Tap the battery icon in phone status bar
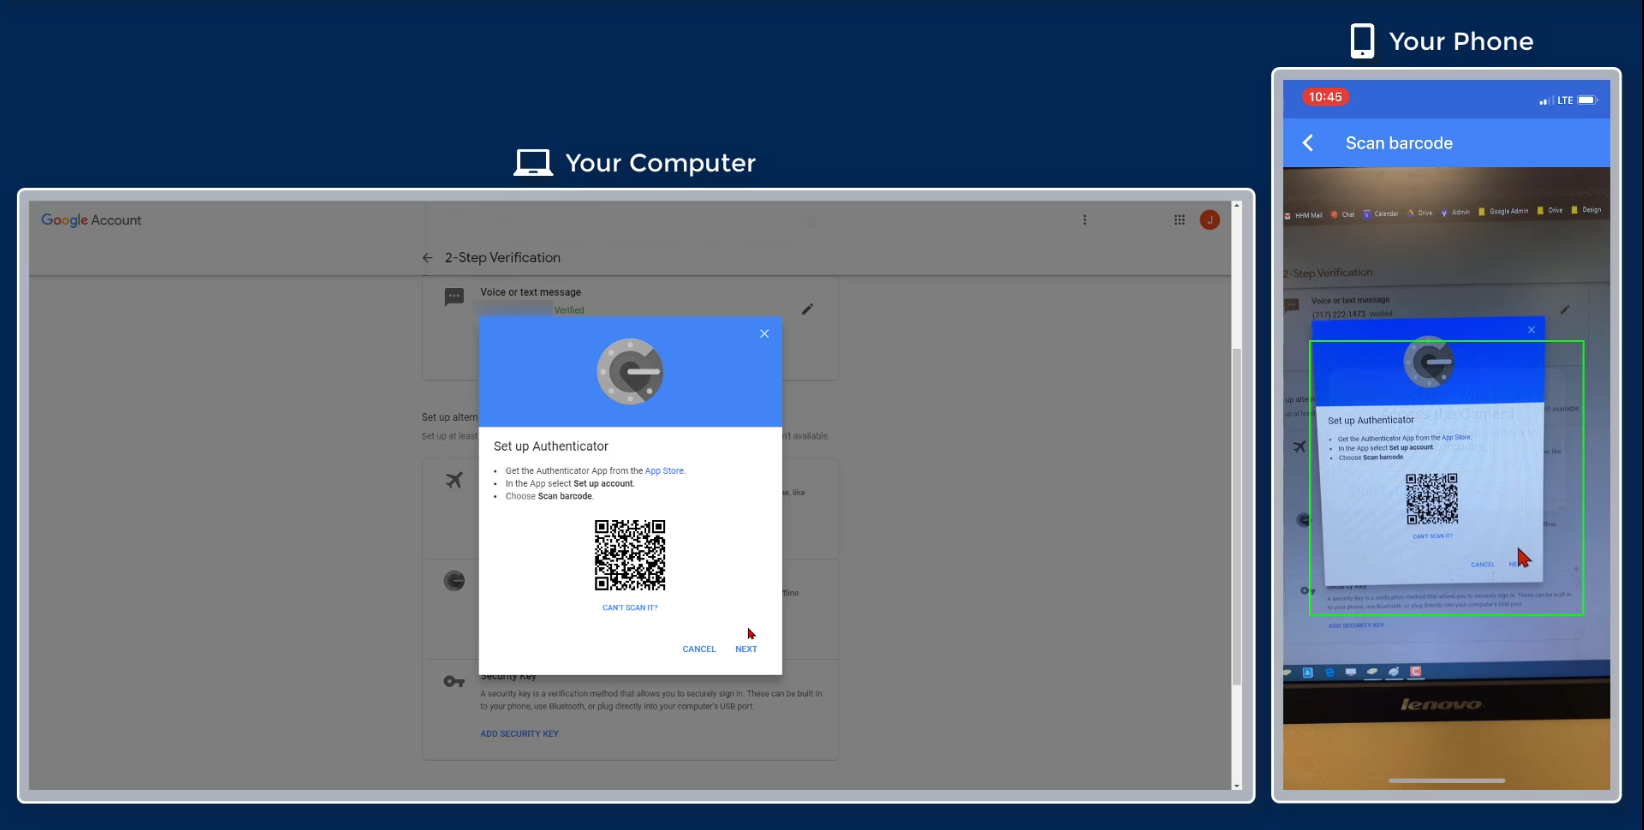 click(x=1588, y=100)
